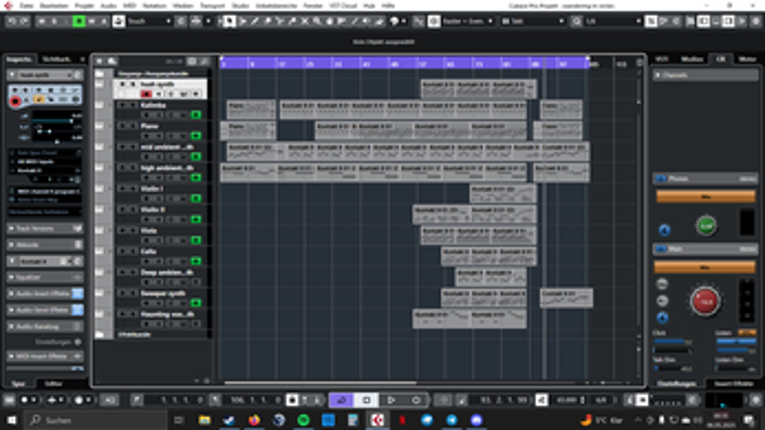Toggle the green monitor button on Kalimba track
Screen dimensions: 765x430
196,115
